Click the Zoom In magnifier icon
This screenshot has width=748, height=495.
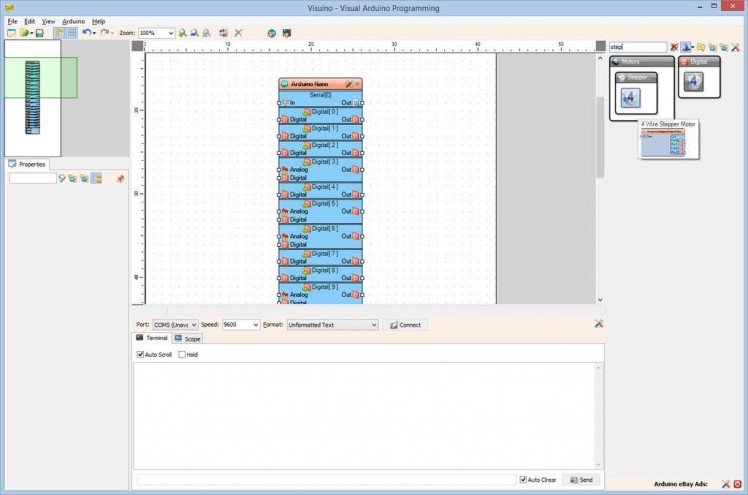point(183,33)
